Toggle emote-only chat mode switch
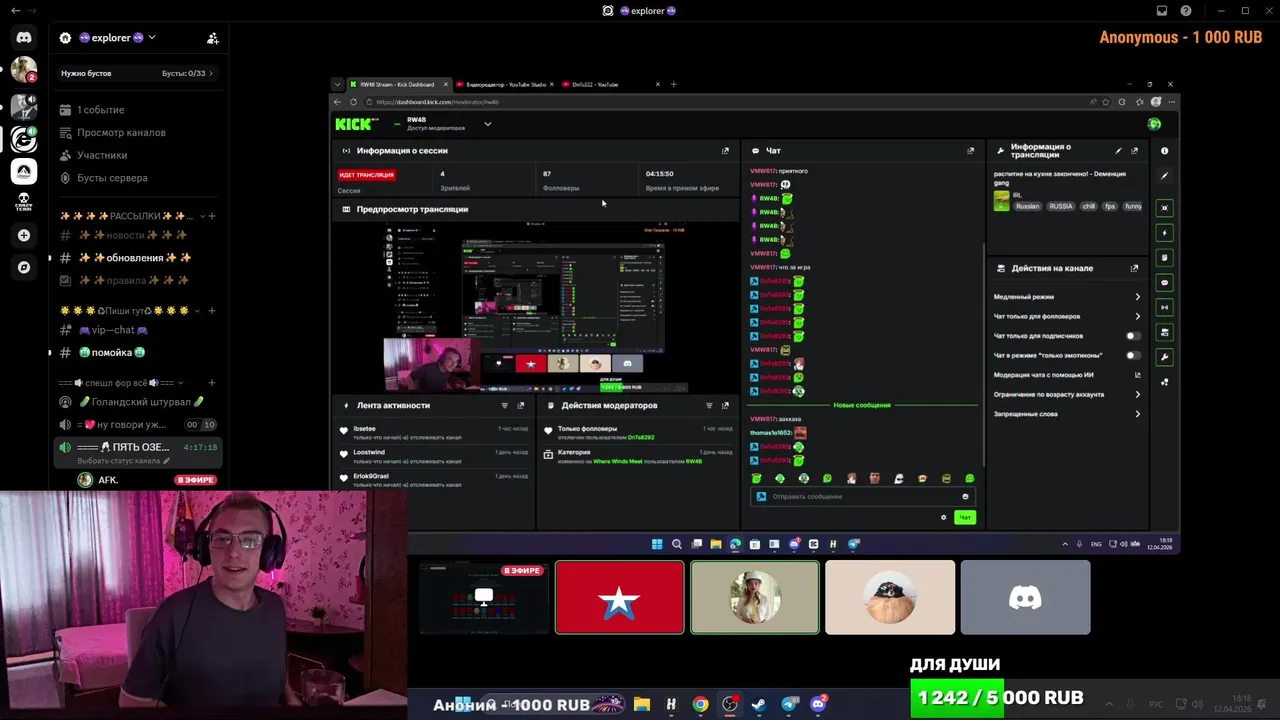 click(x=1133, y=355)
